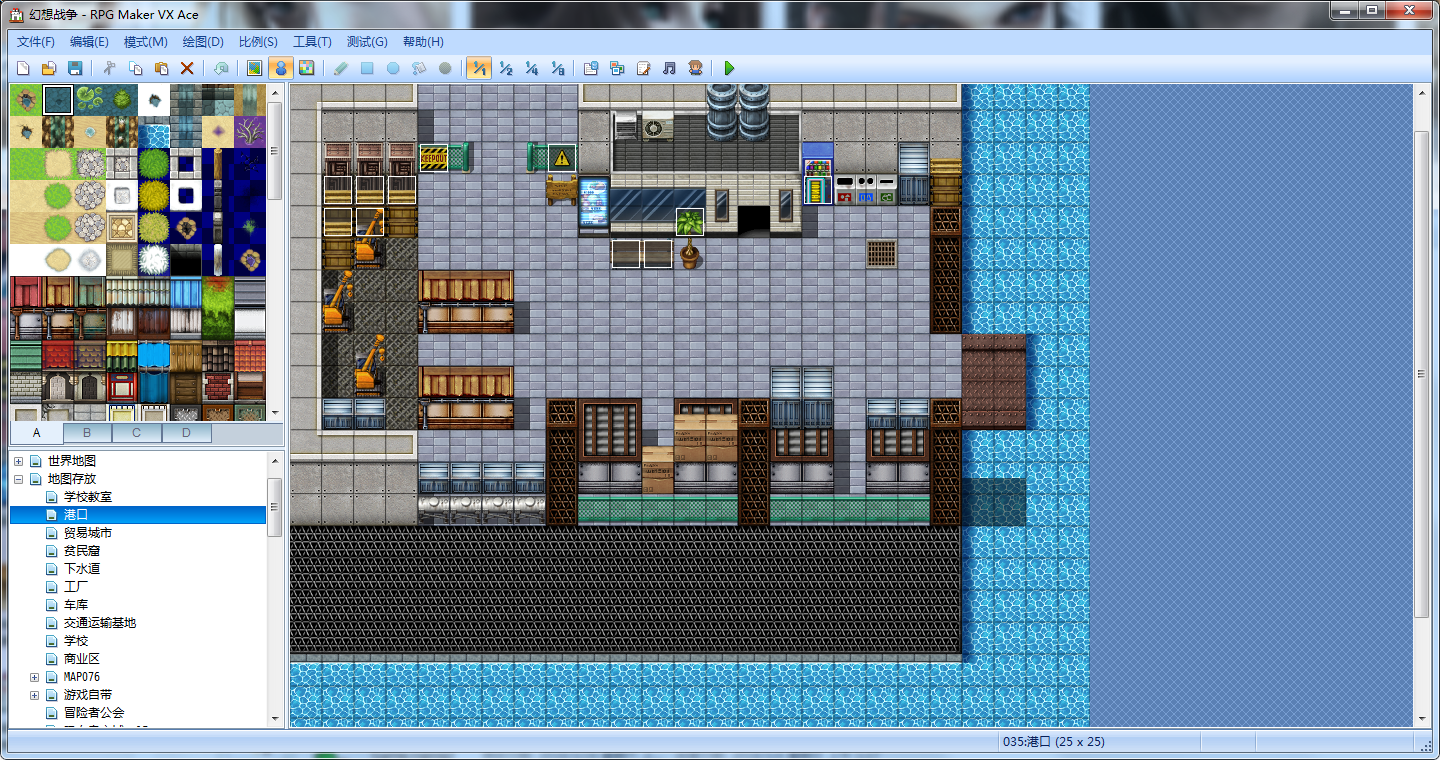Save the project with floppy disk icon
The height and width of the screenshot is (760, 1440).
click(74, 68)
